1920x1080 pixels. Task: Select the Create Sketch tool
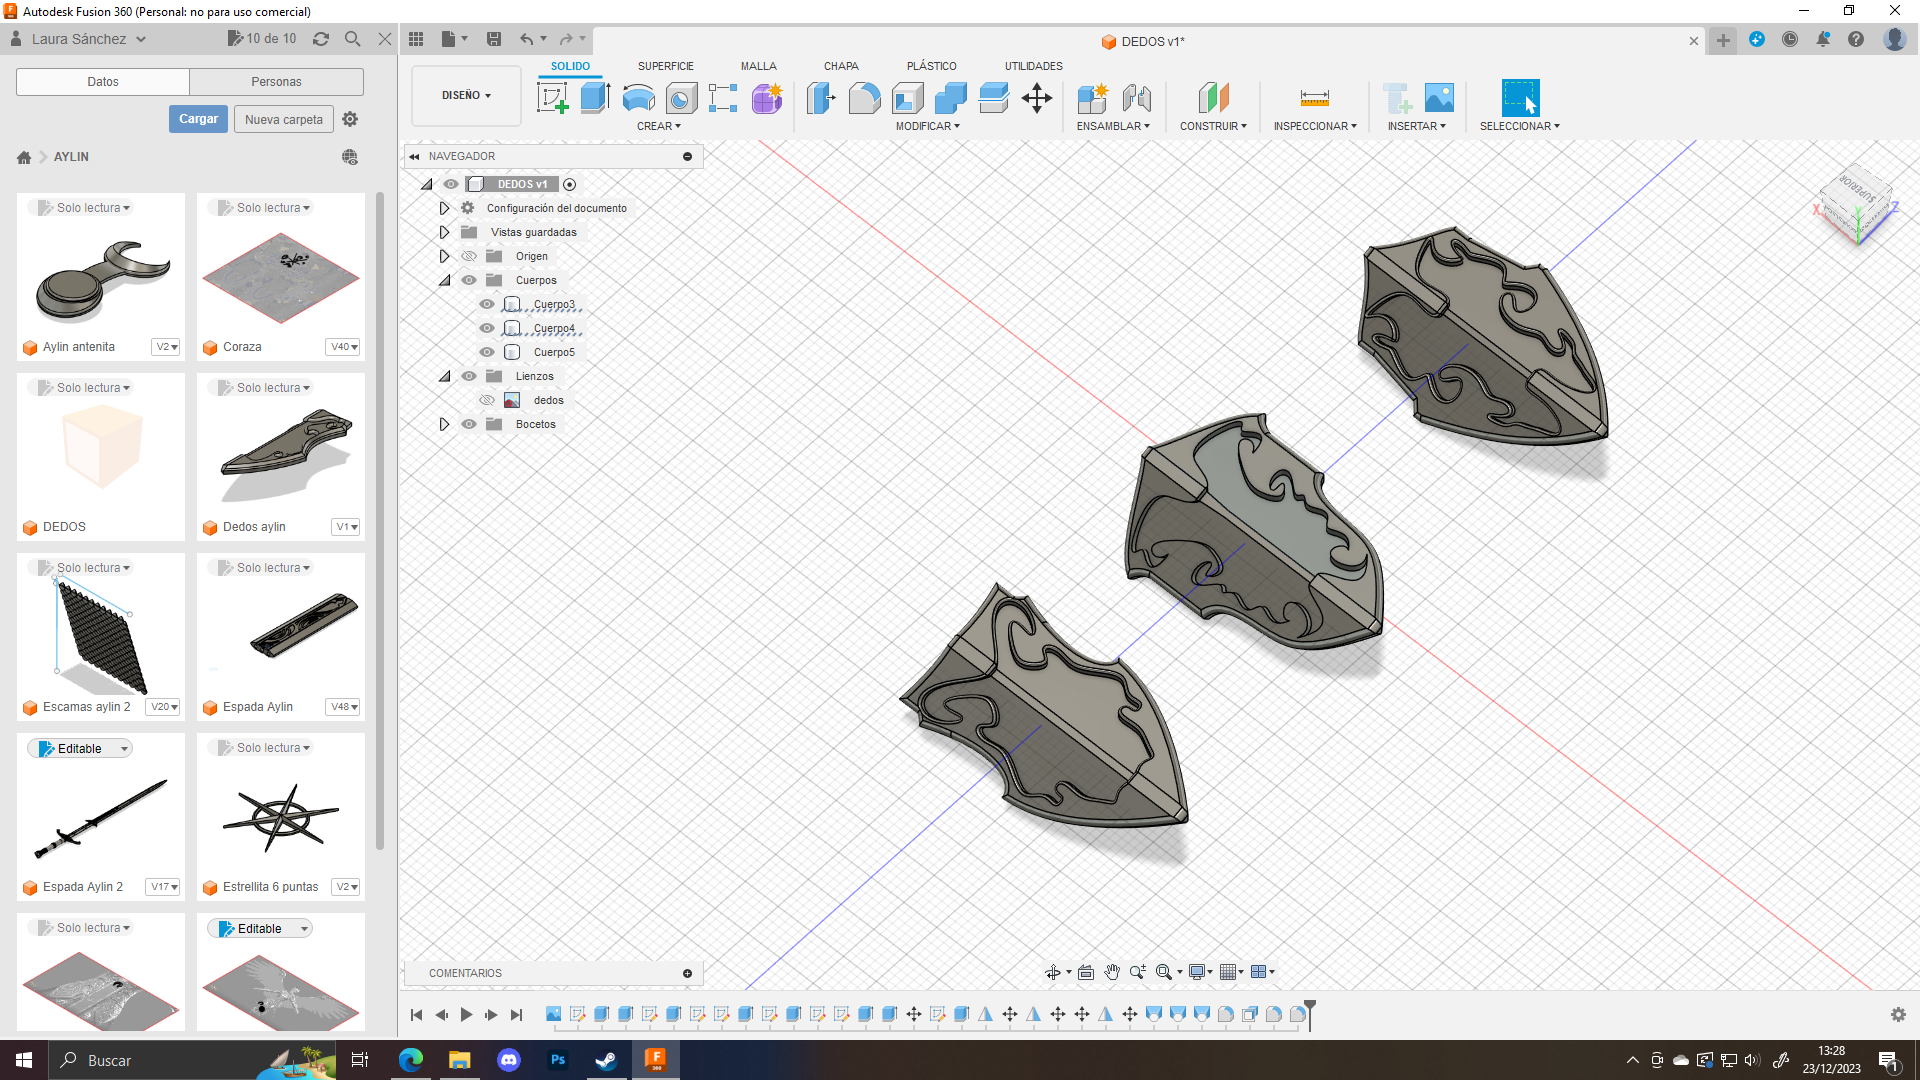[x=552, y=98]
